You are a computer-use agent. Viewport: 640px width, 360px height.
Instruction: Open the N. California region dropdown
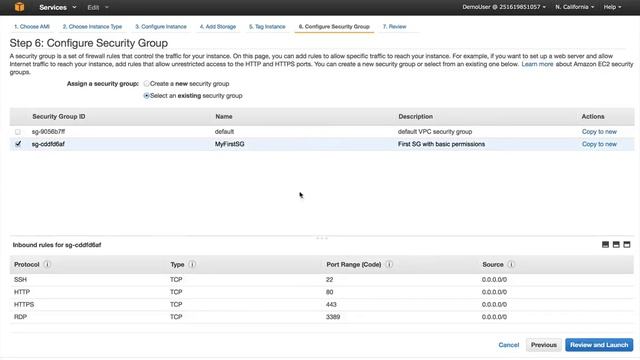point(574,7)
